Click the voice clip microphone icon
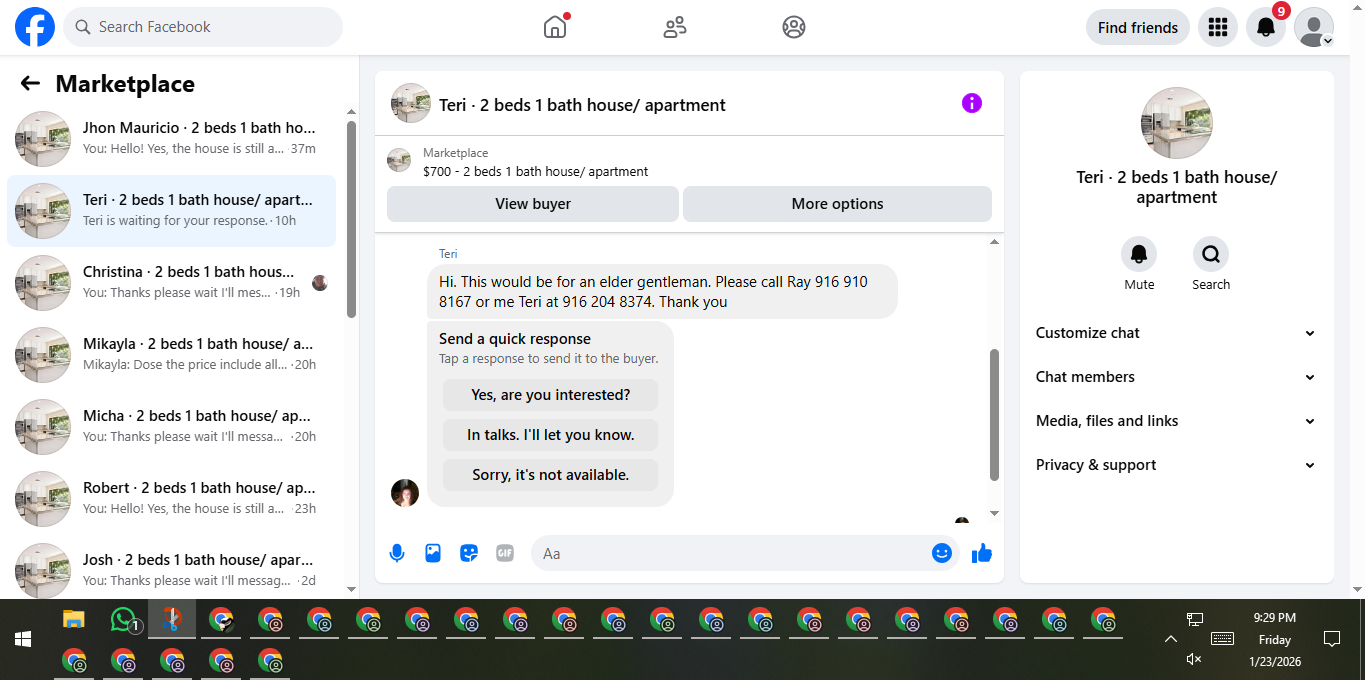The width and height of the screenshot is (1365, 680). (397, 553)
